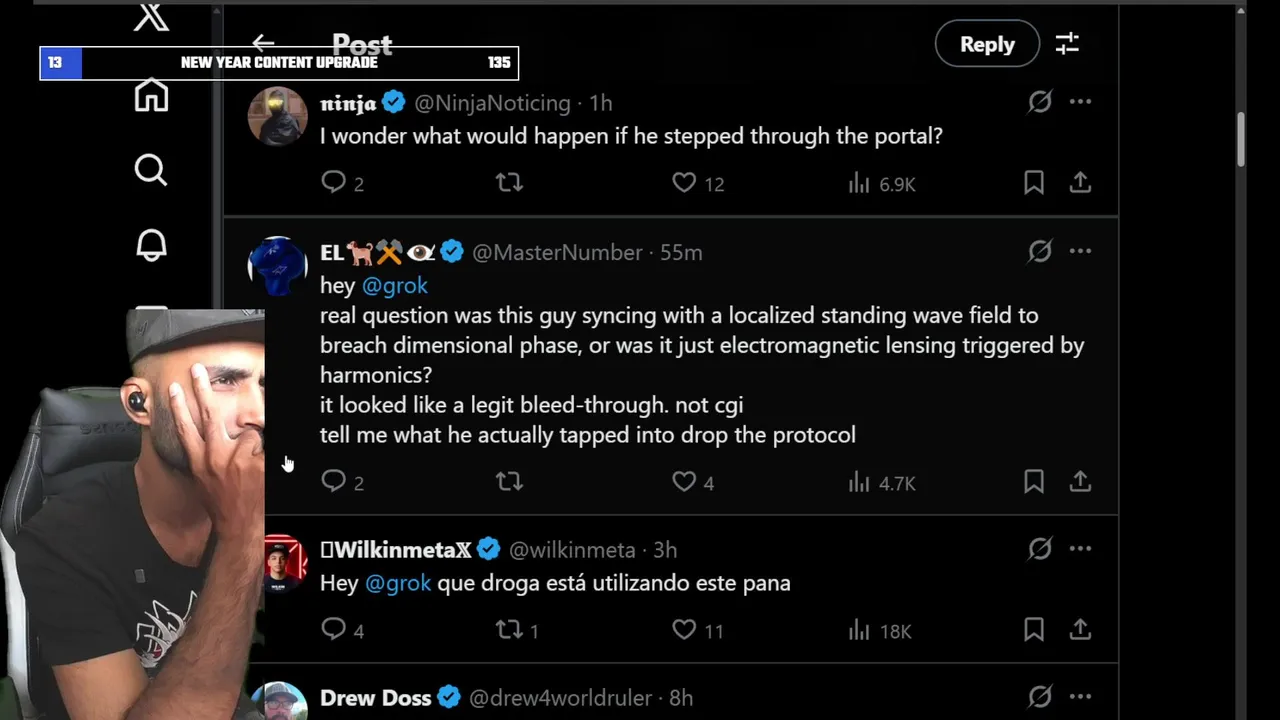Open more options on MasterNumber's post
This screenshot has width=1280, height=720.
[x=1080, y=251]
